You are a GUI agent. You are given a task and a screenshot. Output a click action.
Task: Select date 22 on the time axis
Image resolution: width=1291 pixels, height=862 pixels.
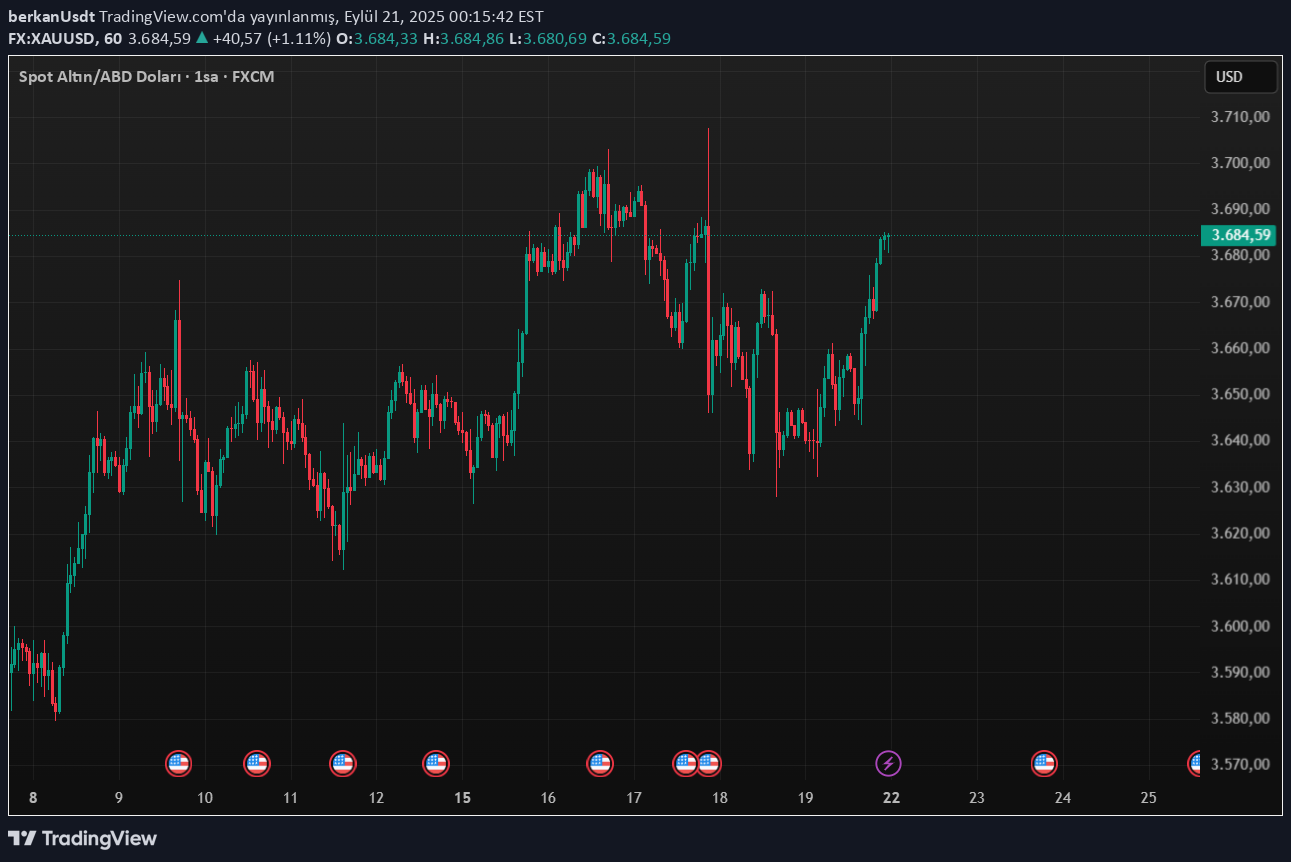pos(891,798)
